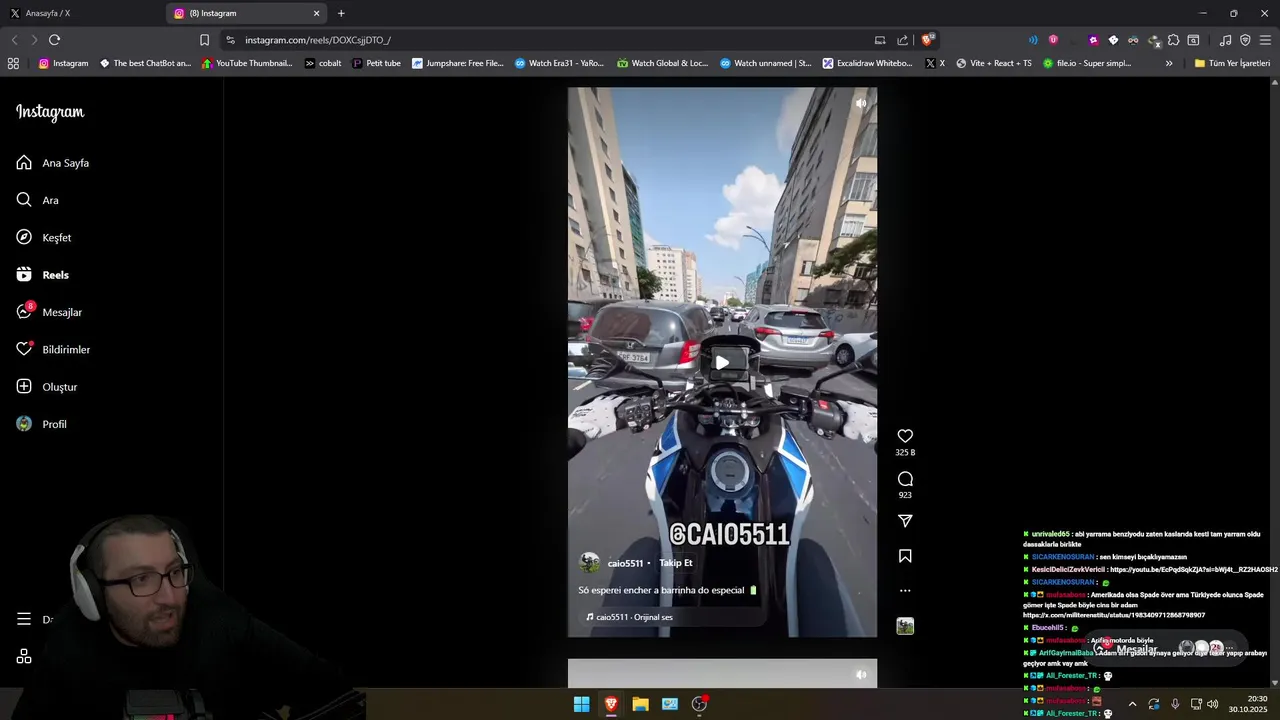Save the reel with bookmark icon
1280x720 pixels.
[905, 556]
